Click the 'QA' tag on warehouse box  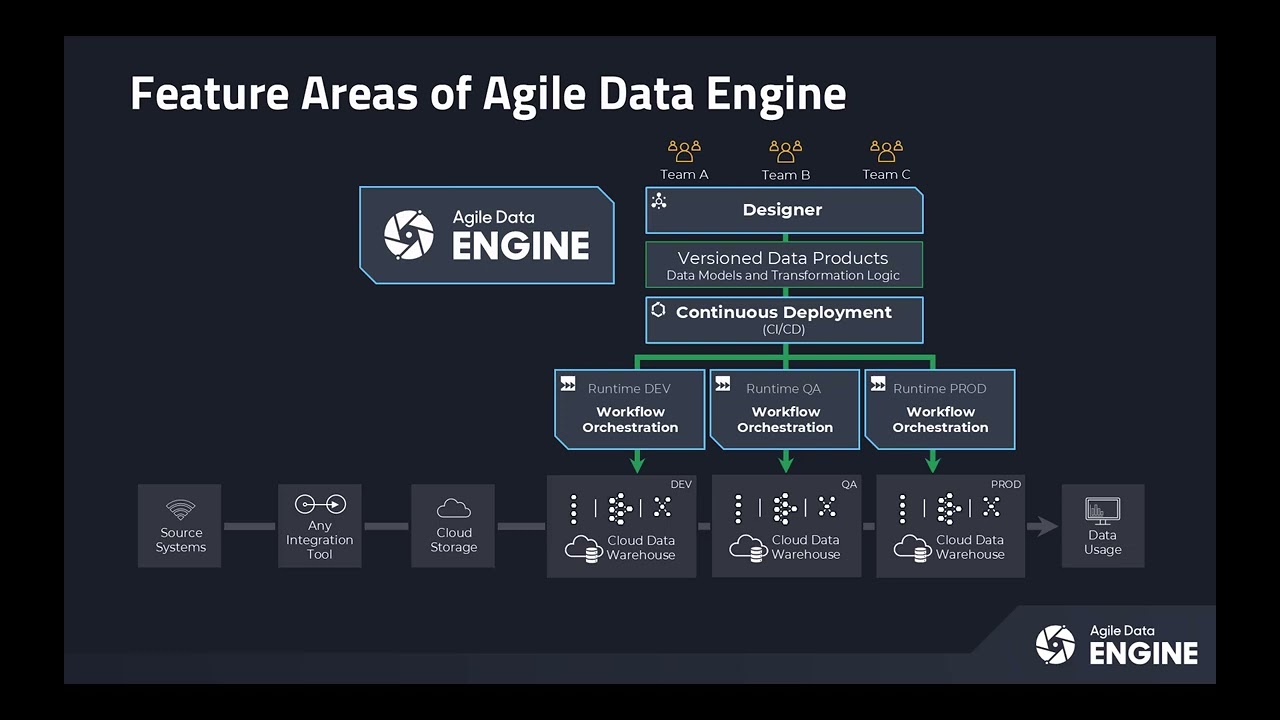click(849, 485)
